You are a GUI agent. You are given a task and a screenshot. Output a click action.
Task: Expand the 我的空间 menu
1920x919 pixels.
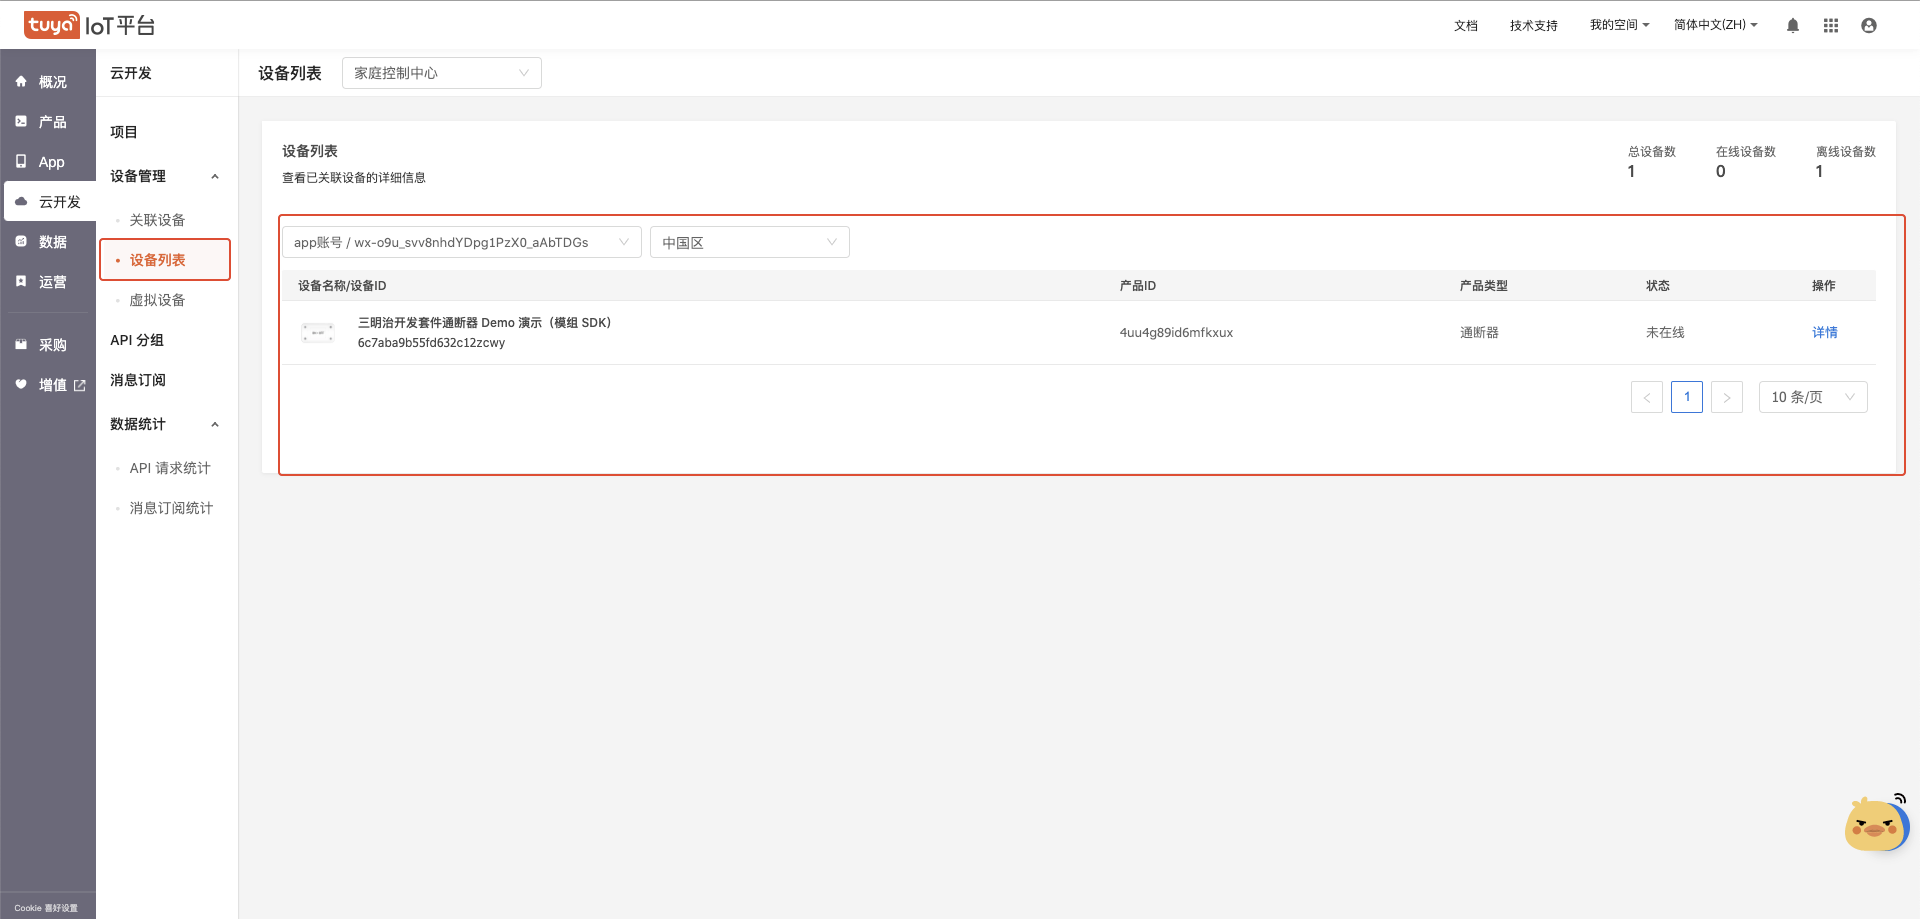[1619, 25]
